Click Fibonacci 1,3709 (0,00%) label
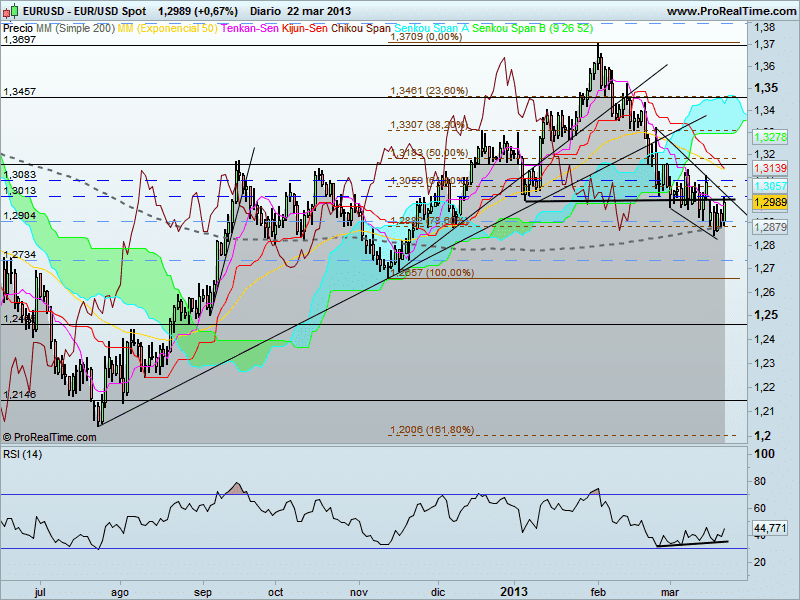 pos(426,37)
